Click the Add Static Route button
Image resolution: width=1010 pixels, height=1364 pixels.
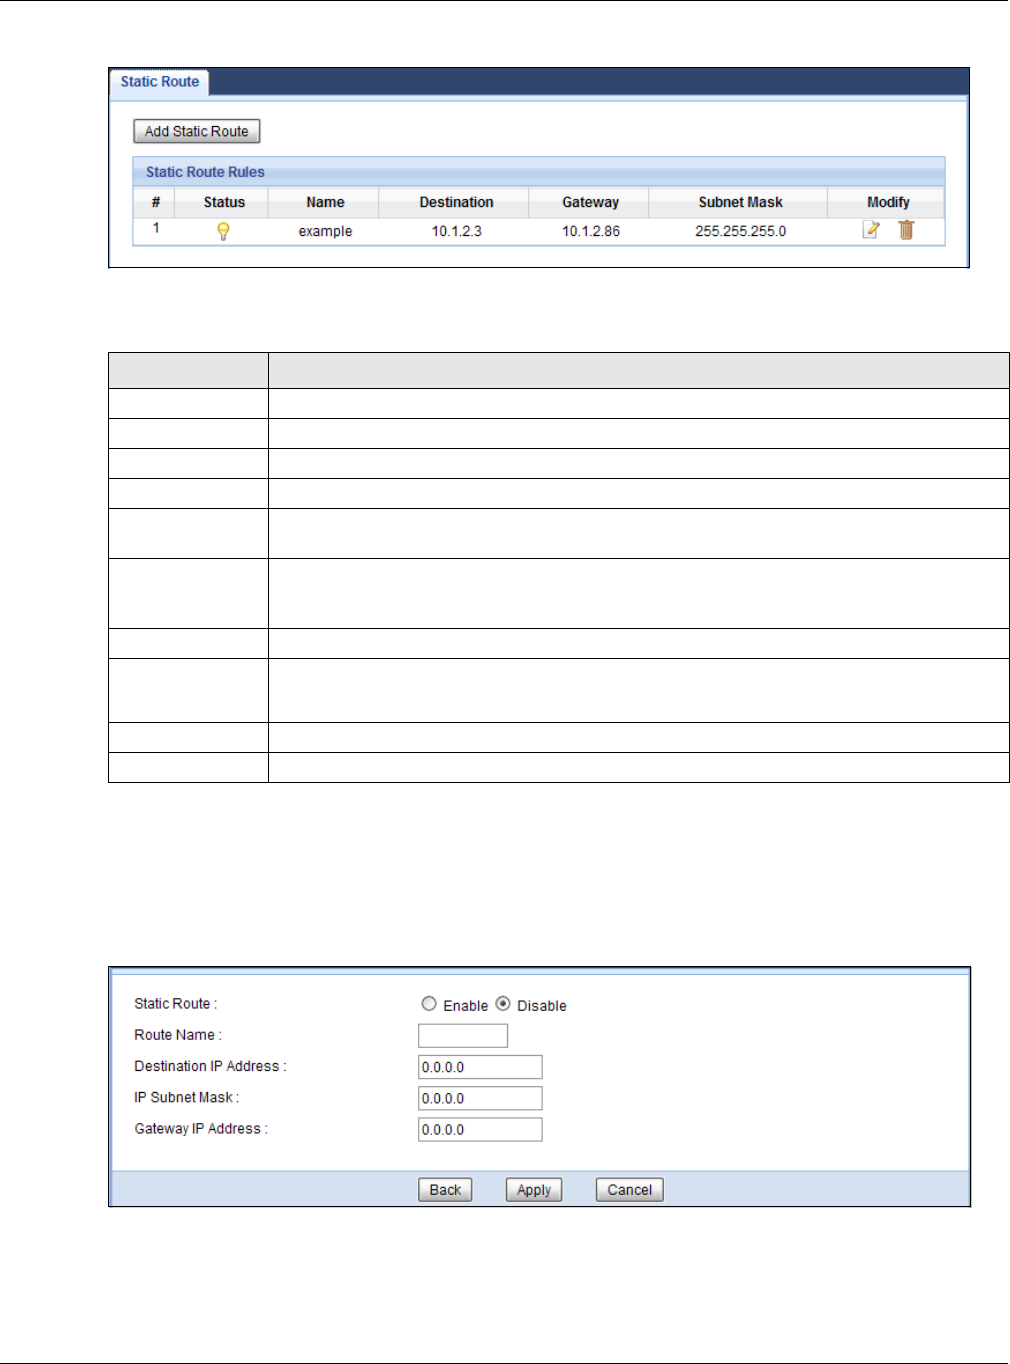[x=197, y=131]
